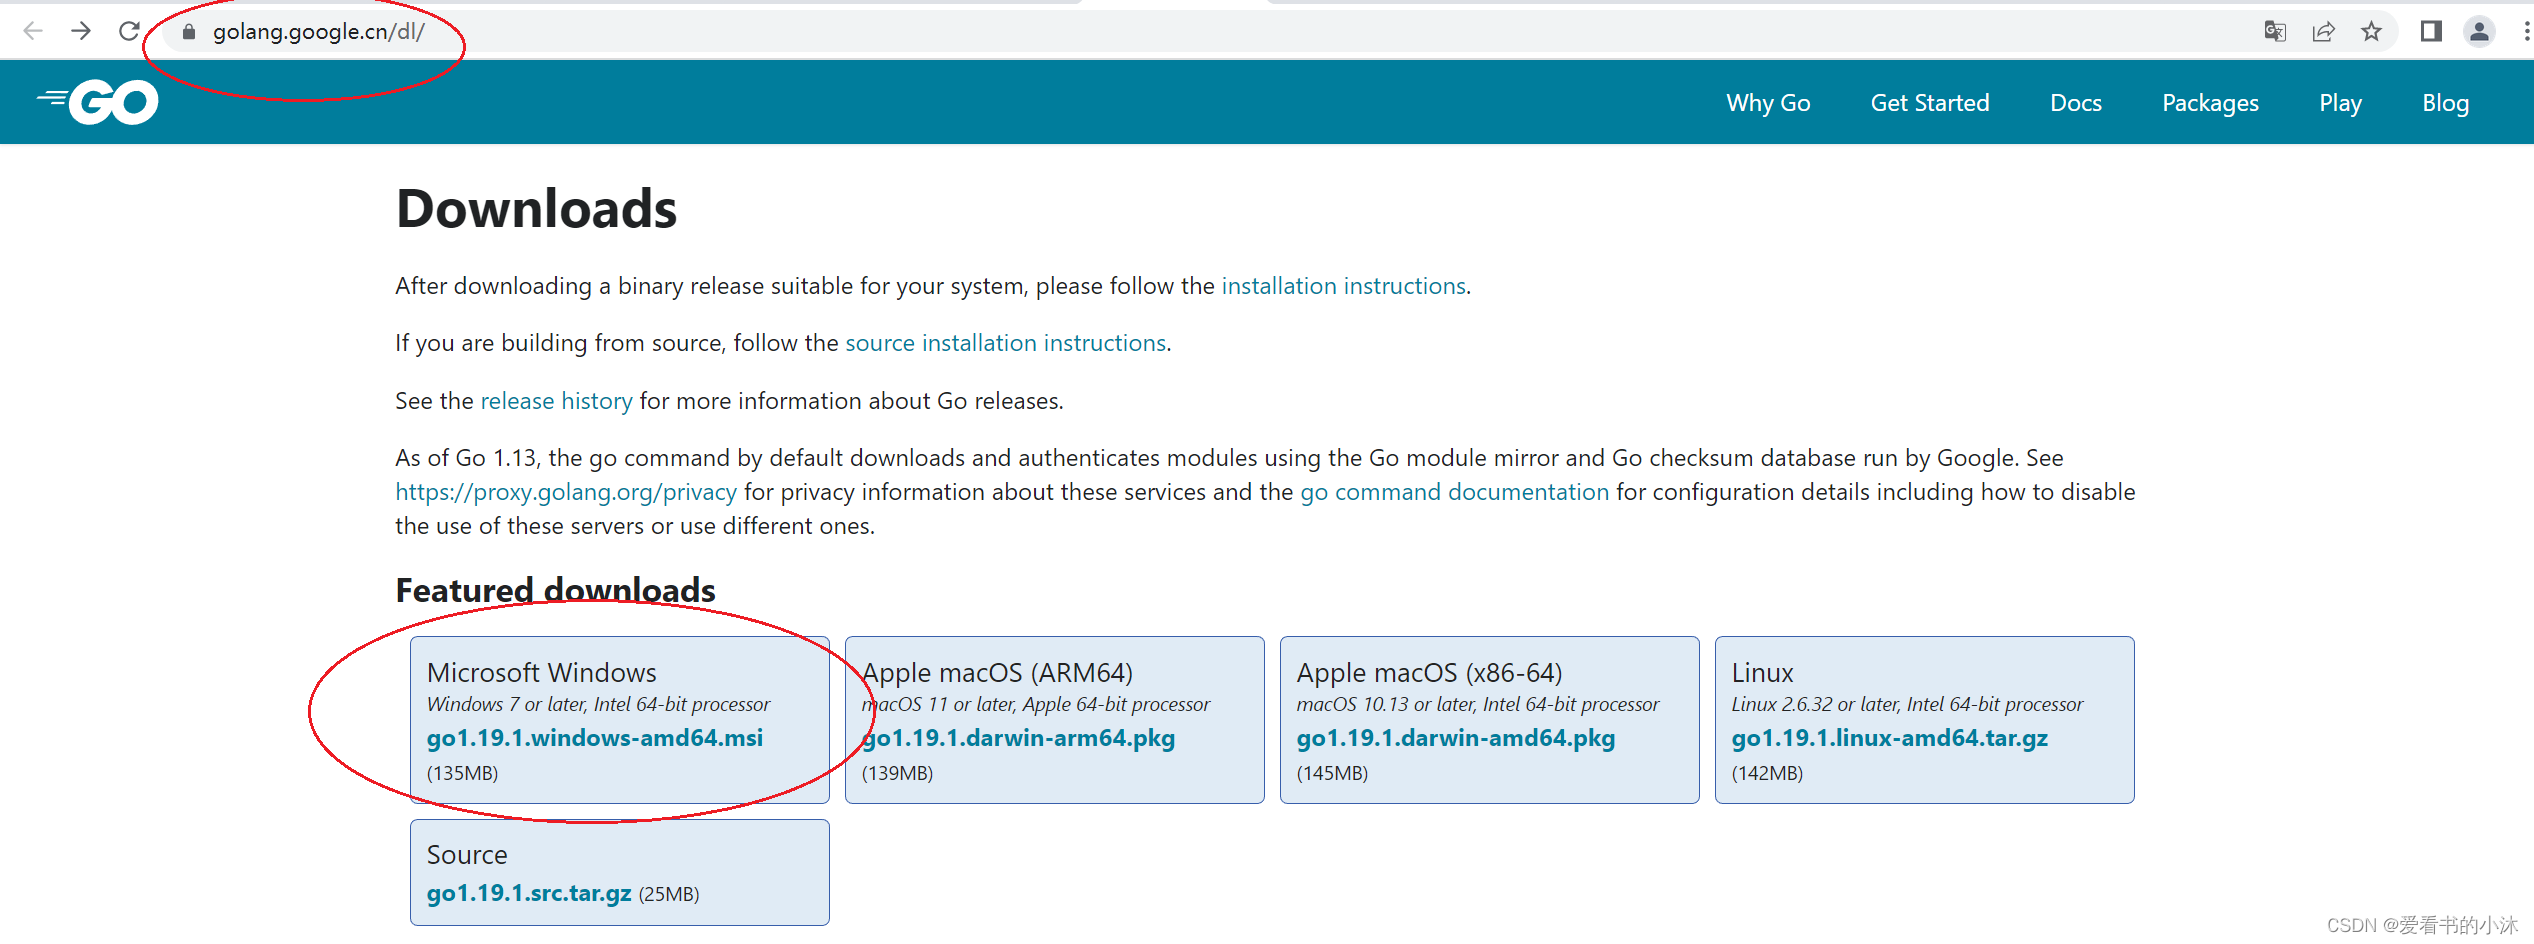
Task: Click the (145MB) size label
Action: [x=1332, y=773]
